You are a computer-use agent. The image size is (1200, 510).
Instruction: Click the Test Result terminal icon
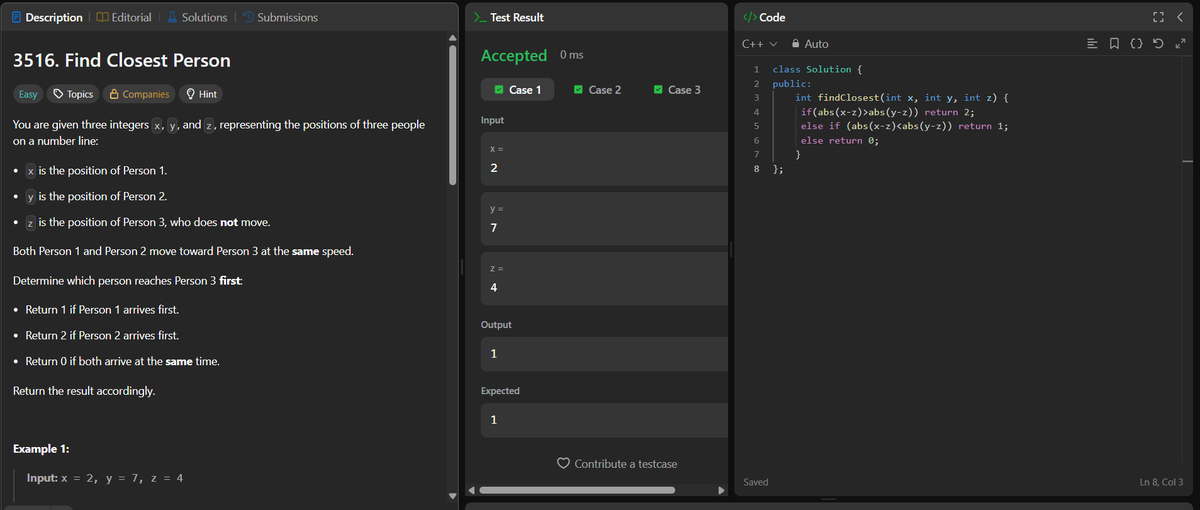click(x=479, y=17)
